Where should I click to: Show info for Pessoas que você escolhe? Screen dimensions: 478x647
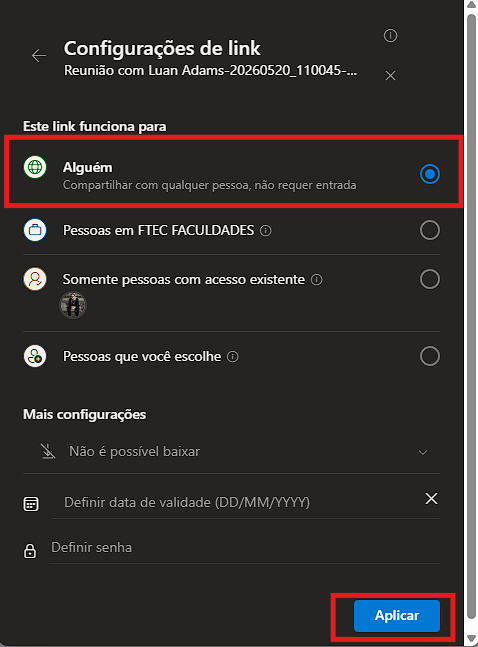pyautogui.click(x=233, y=357)
